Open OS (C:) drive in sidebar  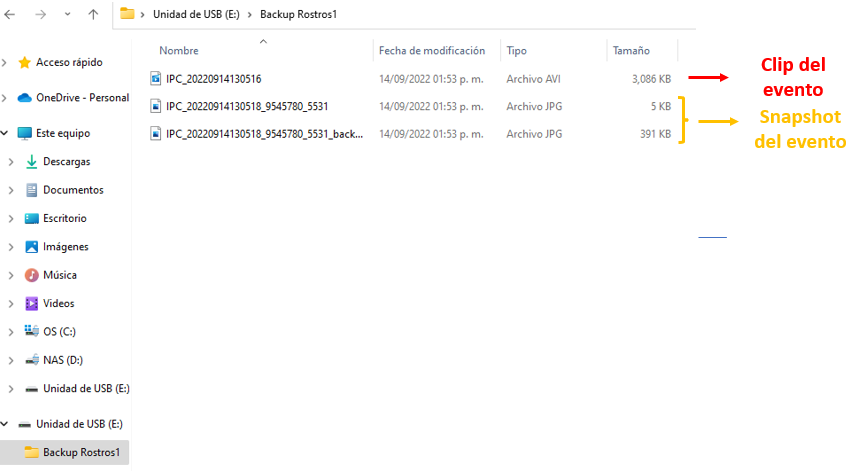click(59, 331)
